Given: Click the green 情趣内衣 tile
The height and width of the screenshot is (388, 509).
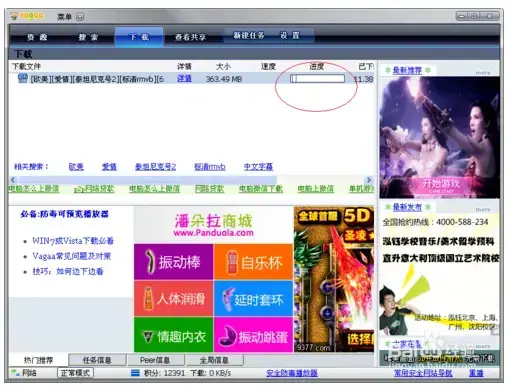Looking at the screenshot, I should (x=174, y=335).
